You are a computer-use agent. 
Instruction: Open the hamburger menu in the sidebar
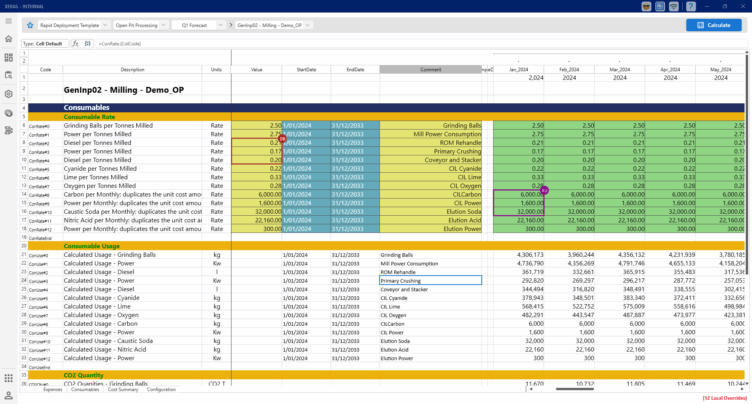coord(9,21)
